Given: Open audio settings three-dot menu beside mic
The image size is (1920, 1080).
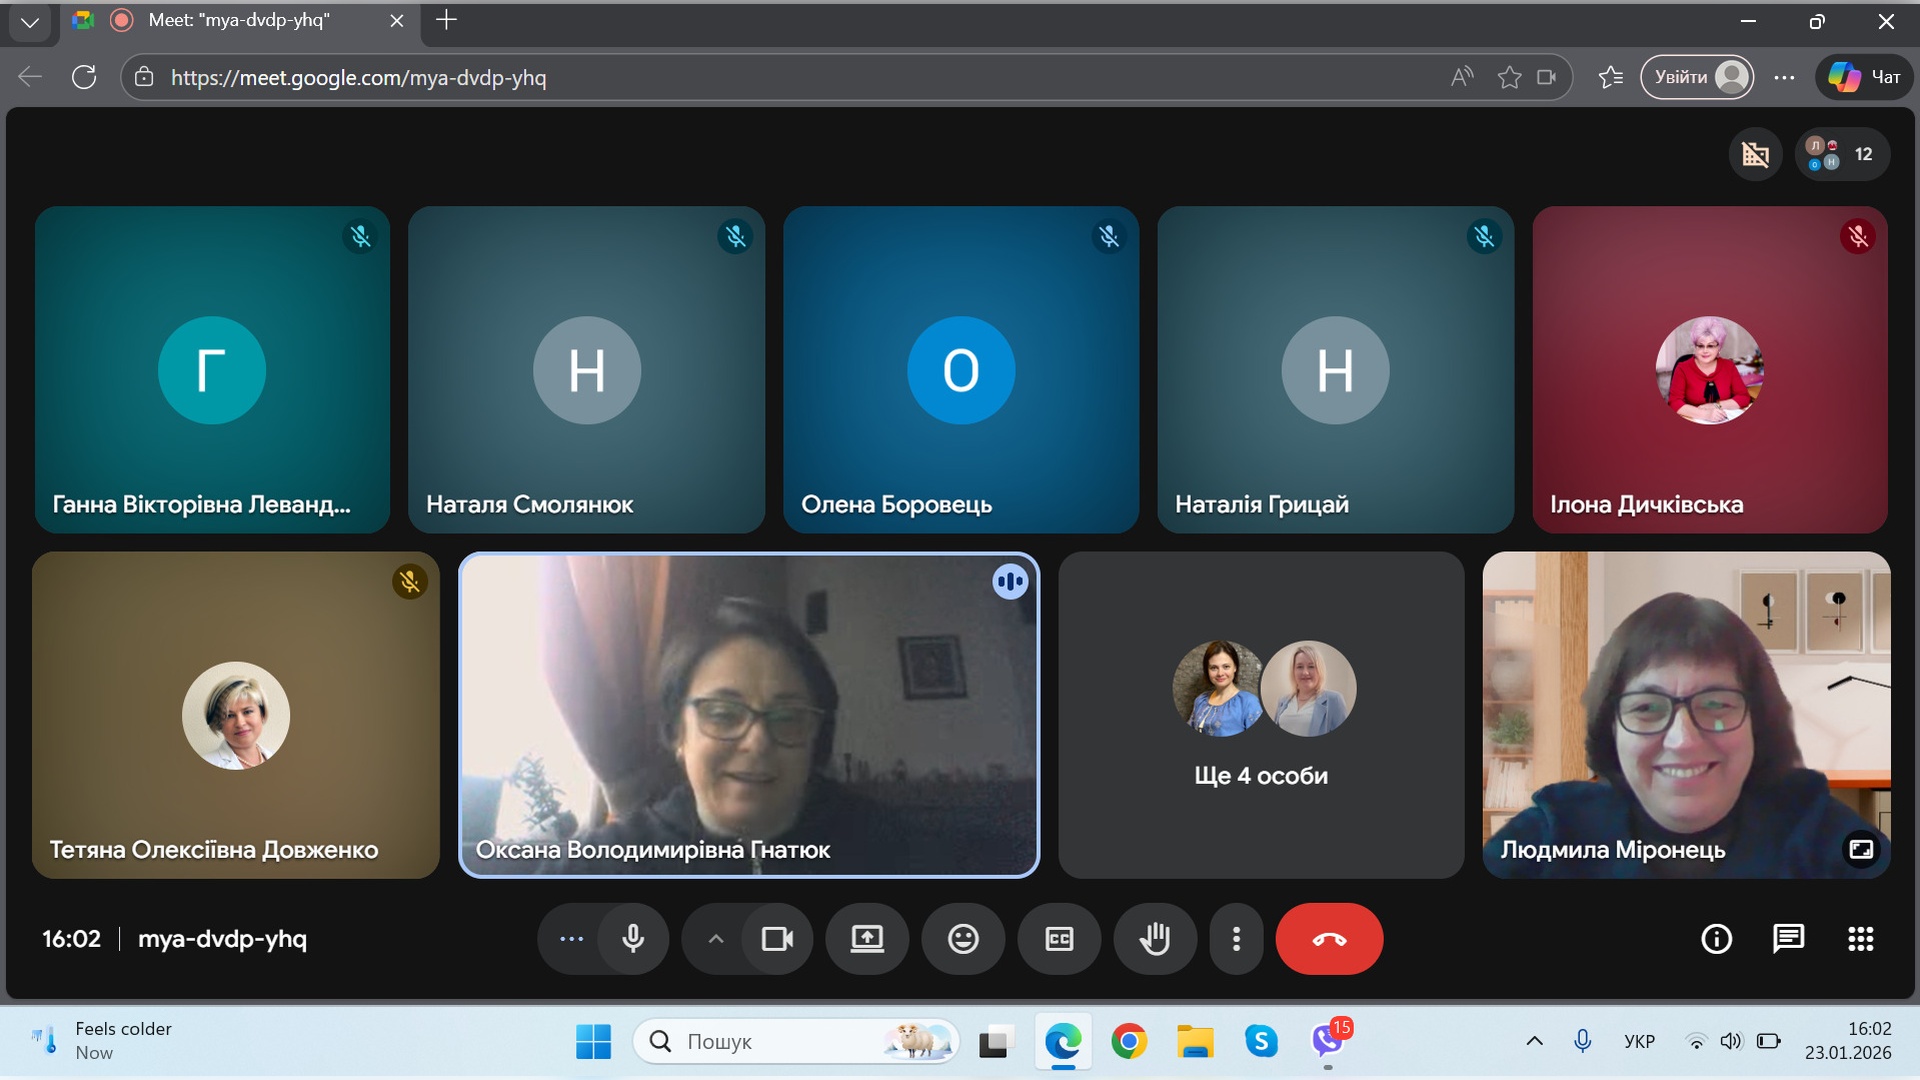Looking at the screenshot, I should click(571, 939).
